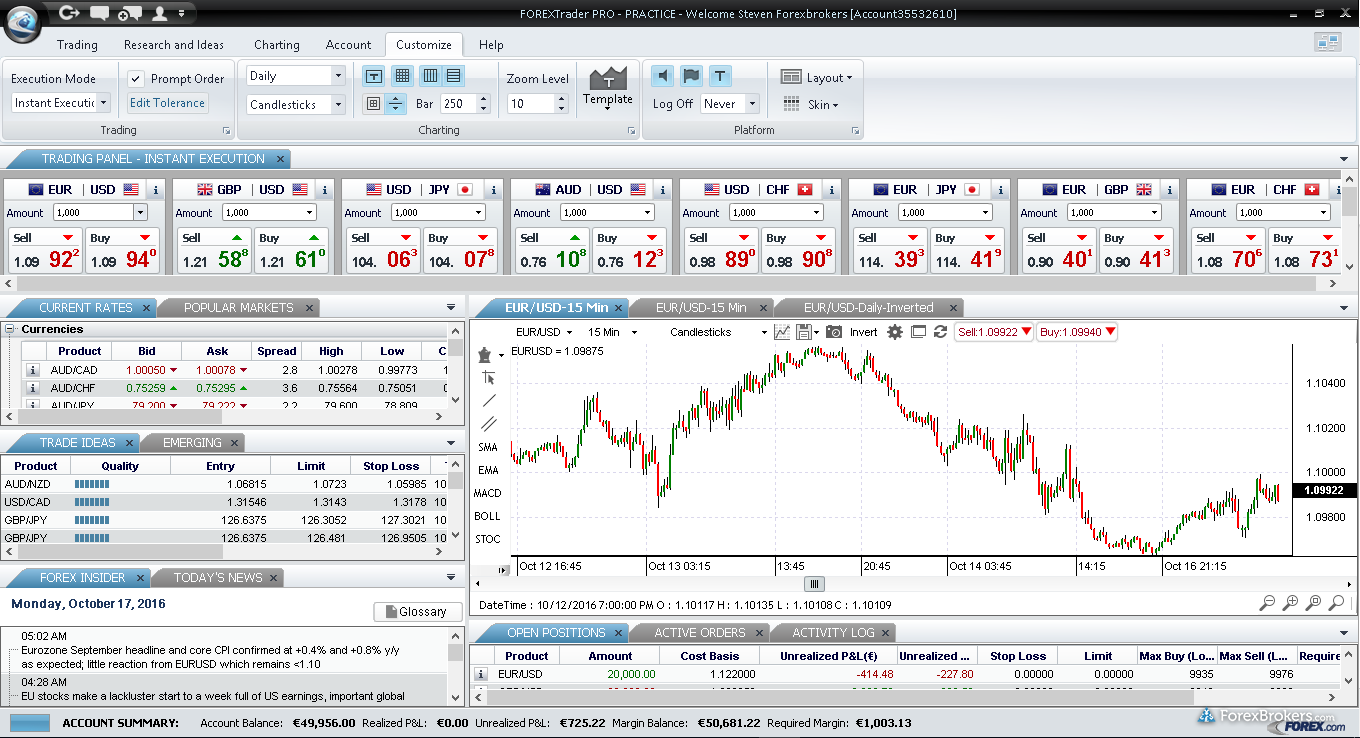This screenshot has width=1360, height=738.
Task: Click the save chart floppy disk icon
Action: click(803, 332)
